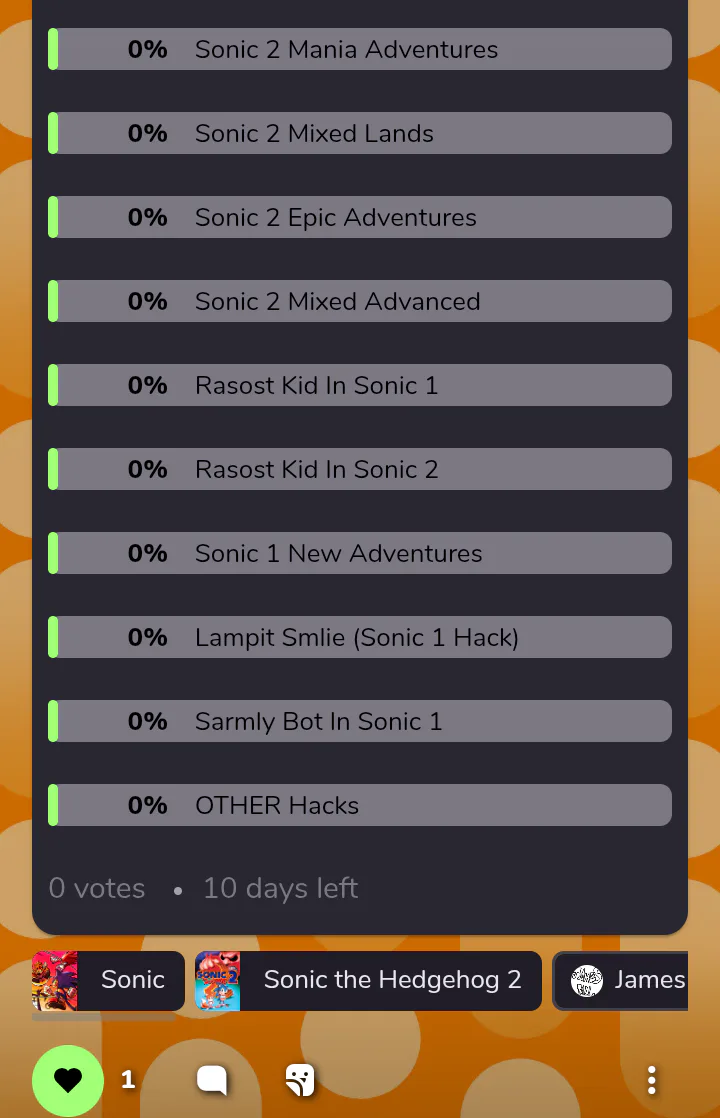Open the sticker icon beside comments
720x1118 pixels.
(x=300, y=1080)
